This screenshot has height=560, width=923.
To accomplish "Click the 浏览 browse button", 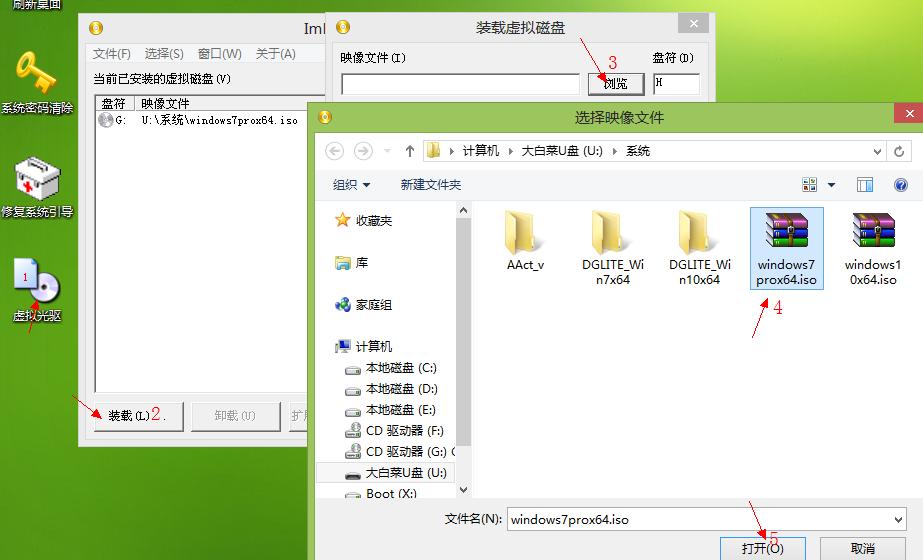I will pos(616,84).
